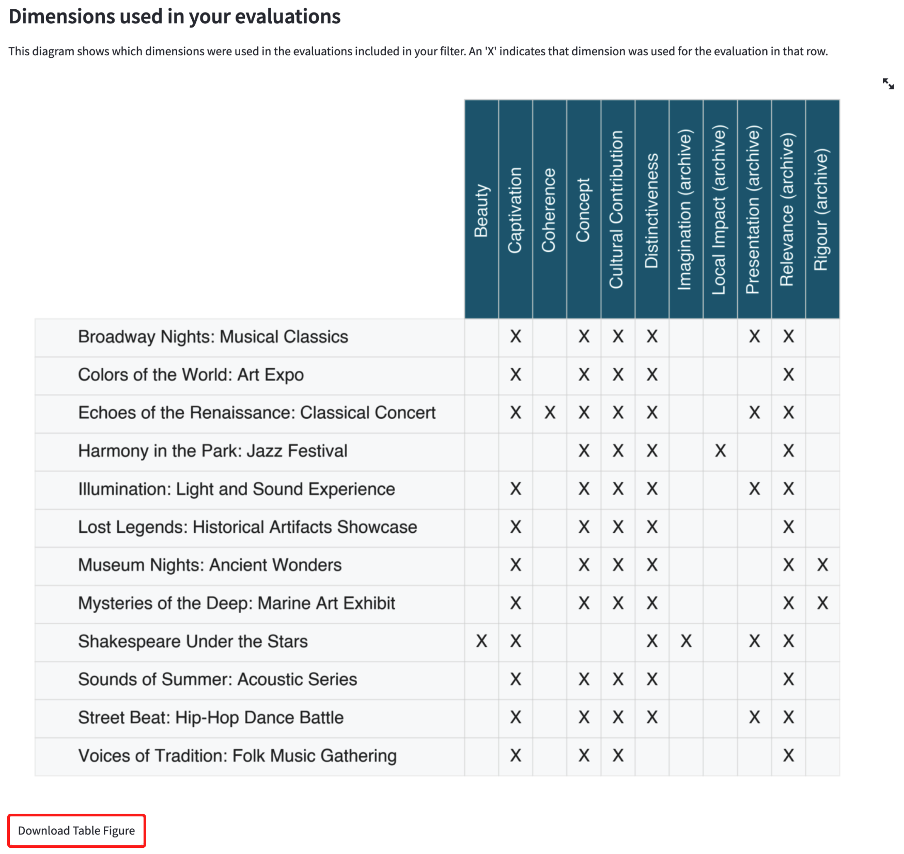Select the Broadway Nights: Musical Classics row
Screen dimensions: 904x854
click(x=213, y=337)
